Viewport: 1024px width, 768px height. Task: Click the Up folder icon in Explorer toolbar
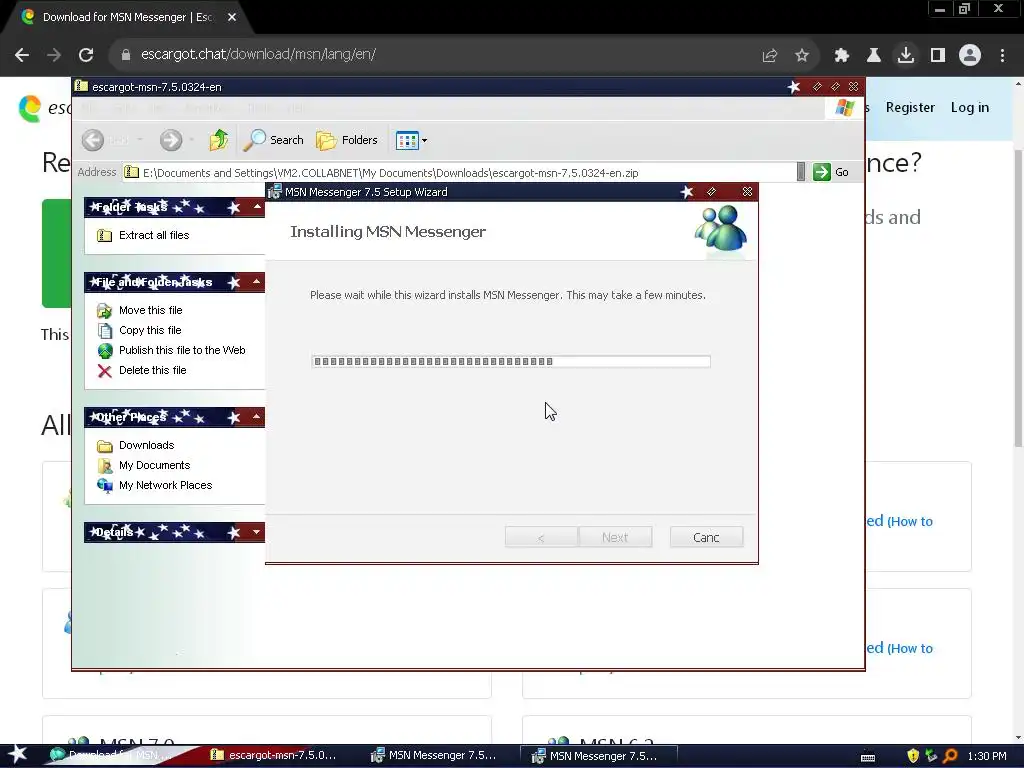[x=218, y=140]
